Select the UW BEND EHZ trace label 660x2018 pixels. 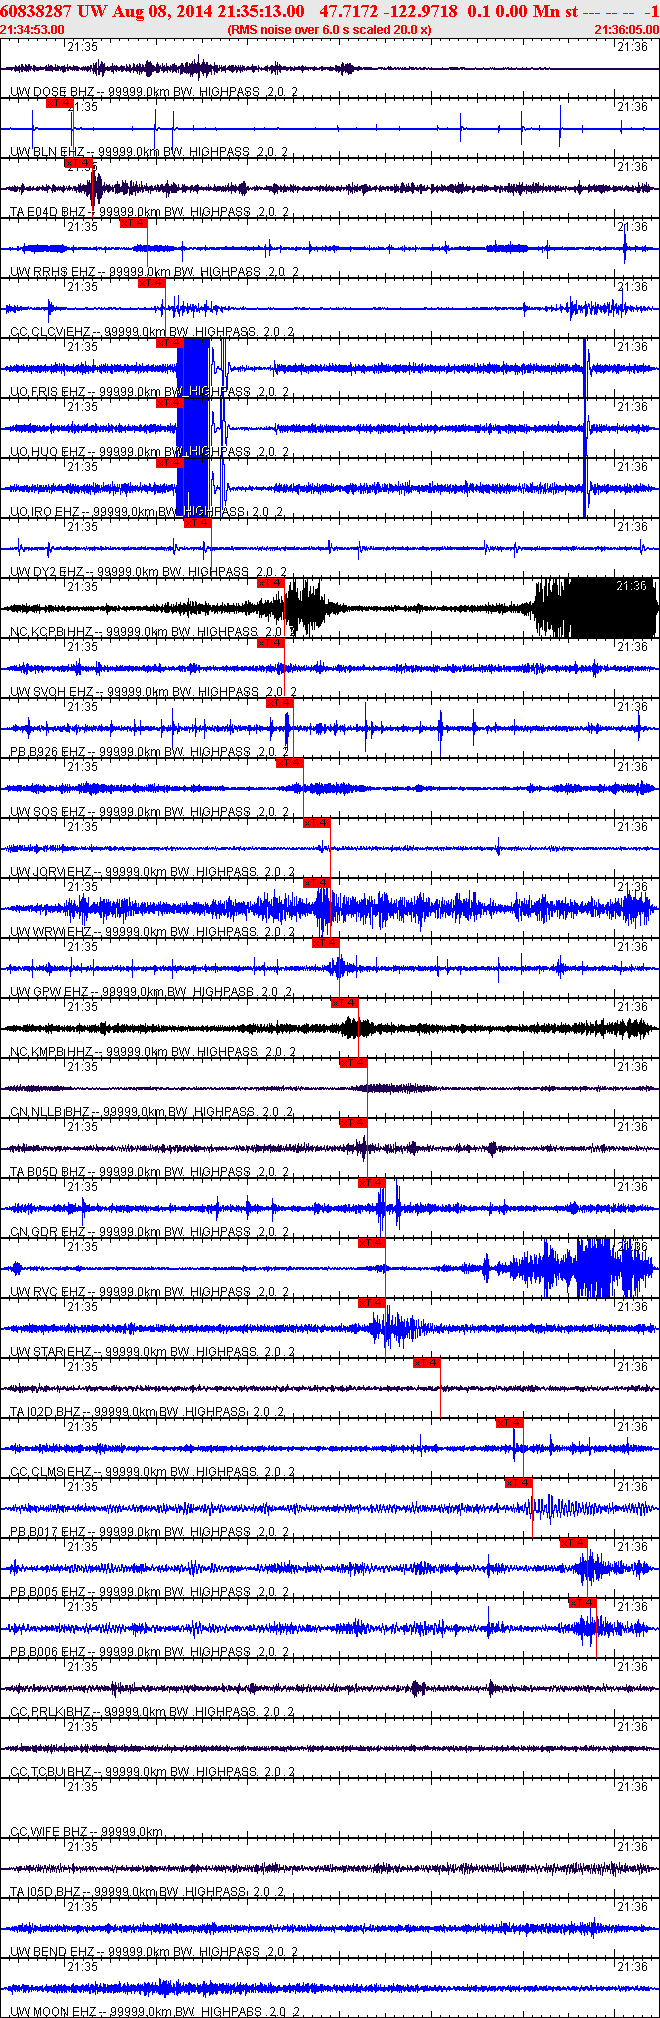click(153, 1952)
